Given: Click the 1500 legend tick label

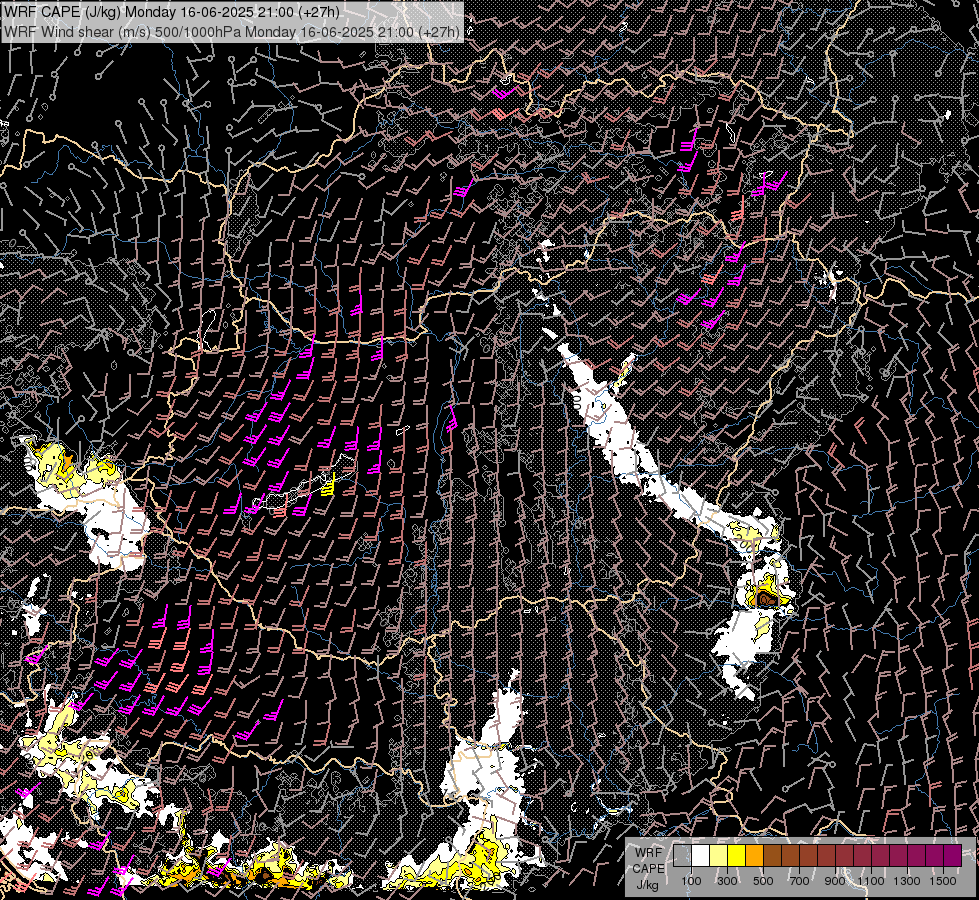Looking at the screenshot, I should [943, 881].
